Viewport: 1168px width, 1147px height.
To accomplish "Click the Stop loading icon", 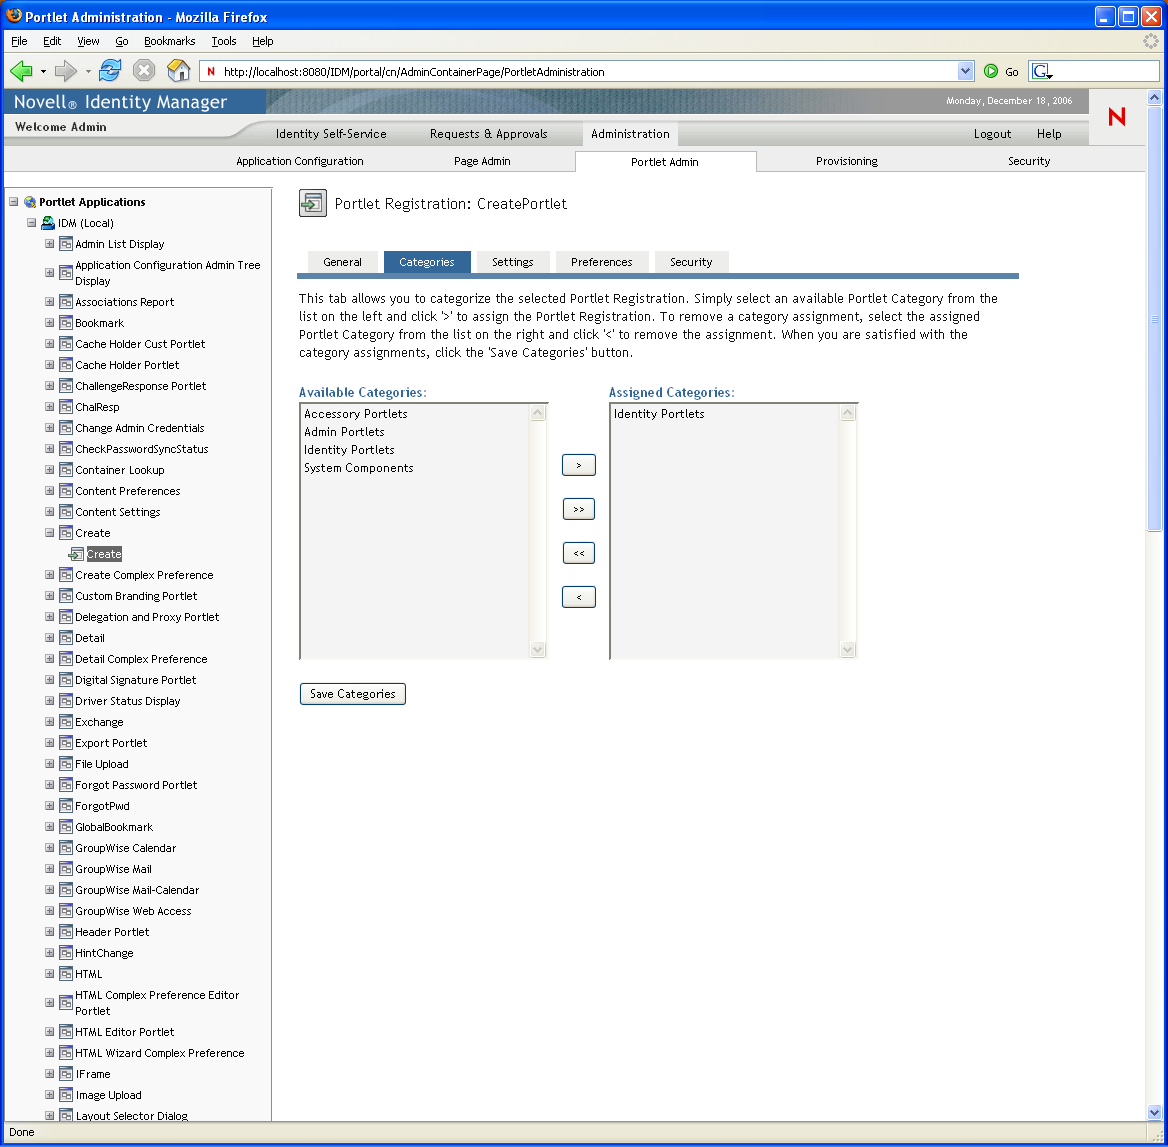I will [x=144, y=71].
